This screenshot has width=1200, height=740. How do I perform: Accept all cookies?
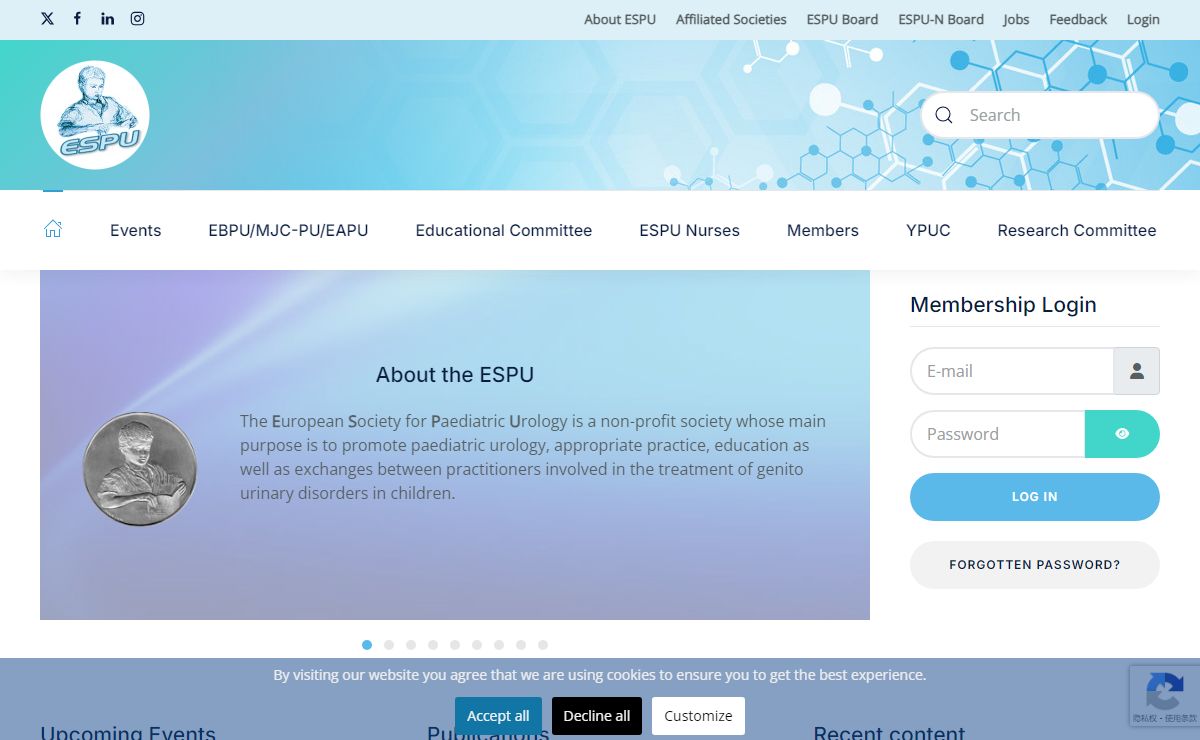tap(498, 716)
